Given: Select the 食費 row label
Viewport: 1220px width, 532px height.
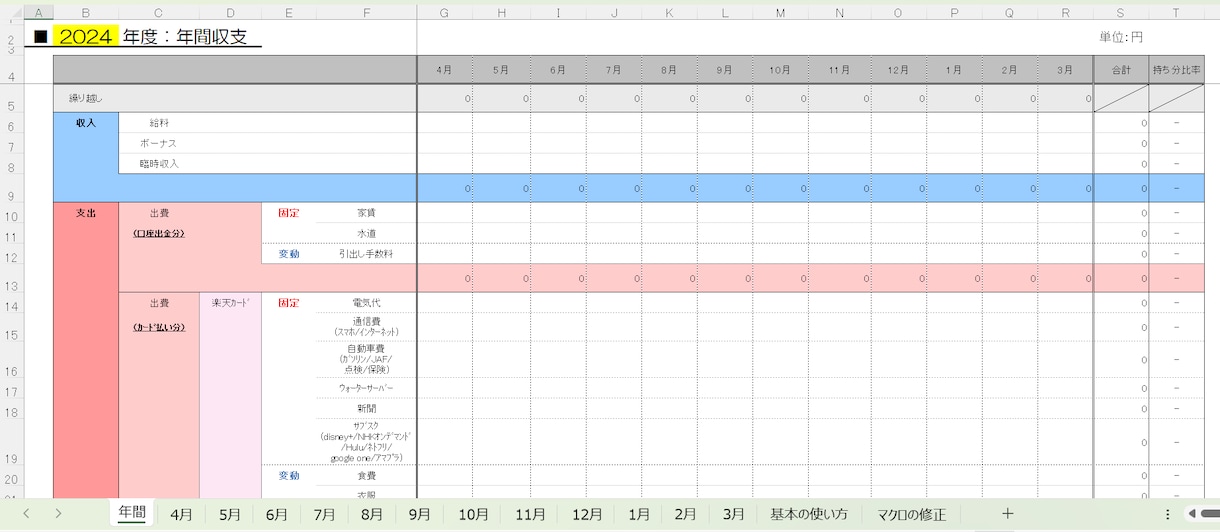Looking at the screenshot, I should 366,475.
